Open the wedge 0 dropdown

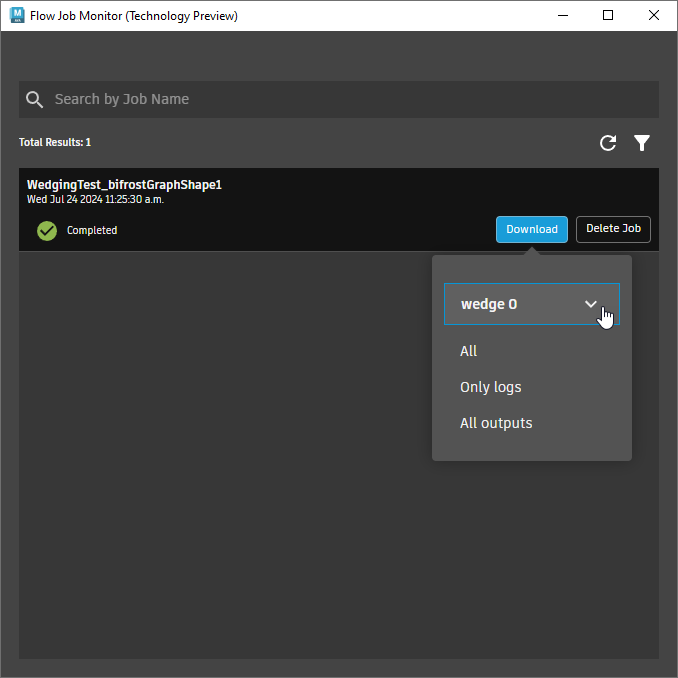[531, 304]
